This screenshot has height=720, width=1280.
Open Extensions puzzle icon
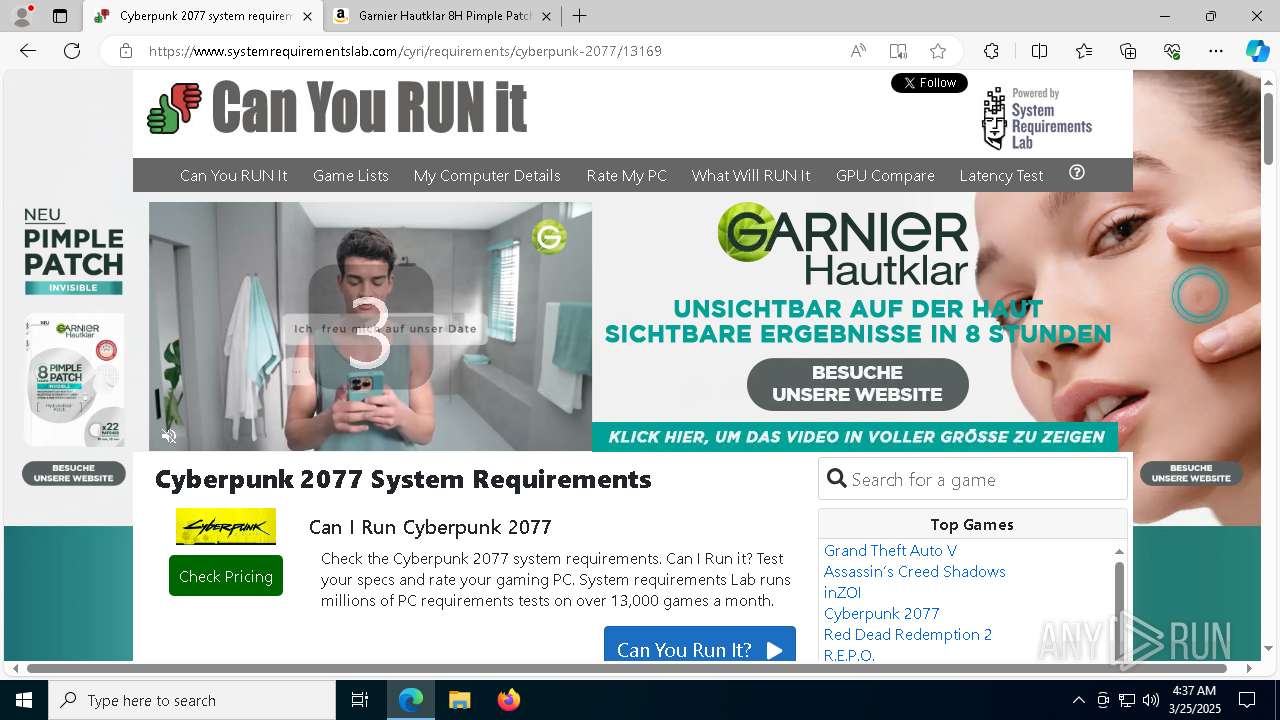click(x=991, y=51)
